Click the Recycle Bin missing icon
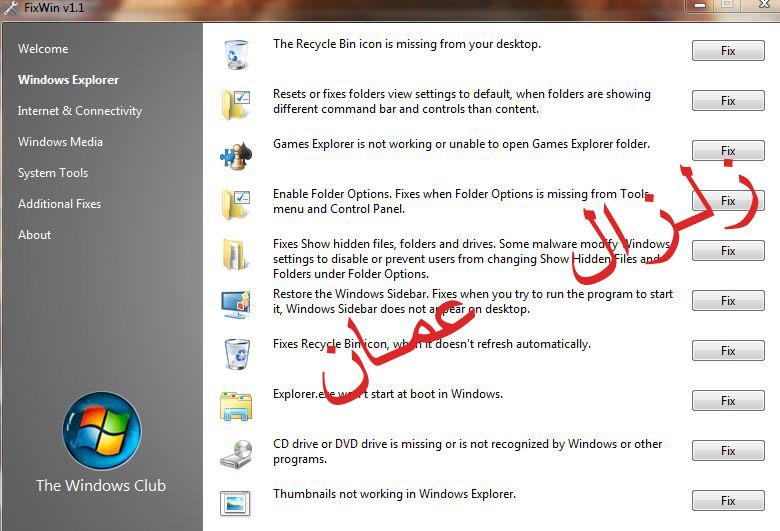780x531 pixels. [238, 54]
